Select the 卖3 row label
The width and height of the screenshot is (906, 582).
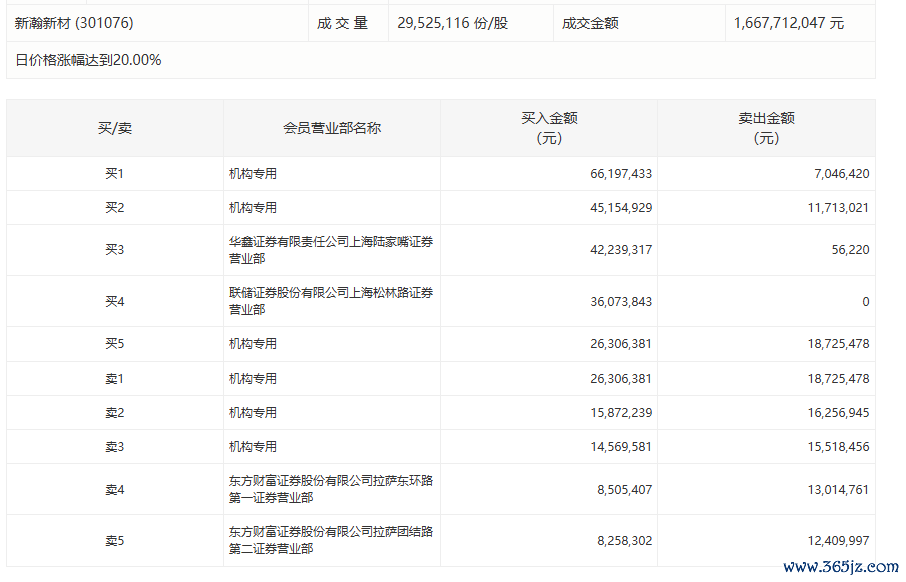(115, 447)
